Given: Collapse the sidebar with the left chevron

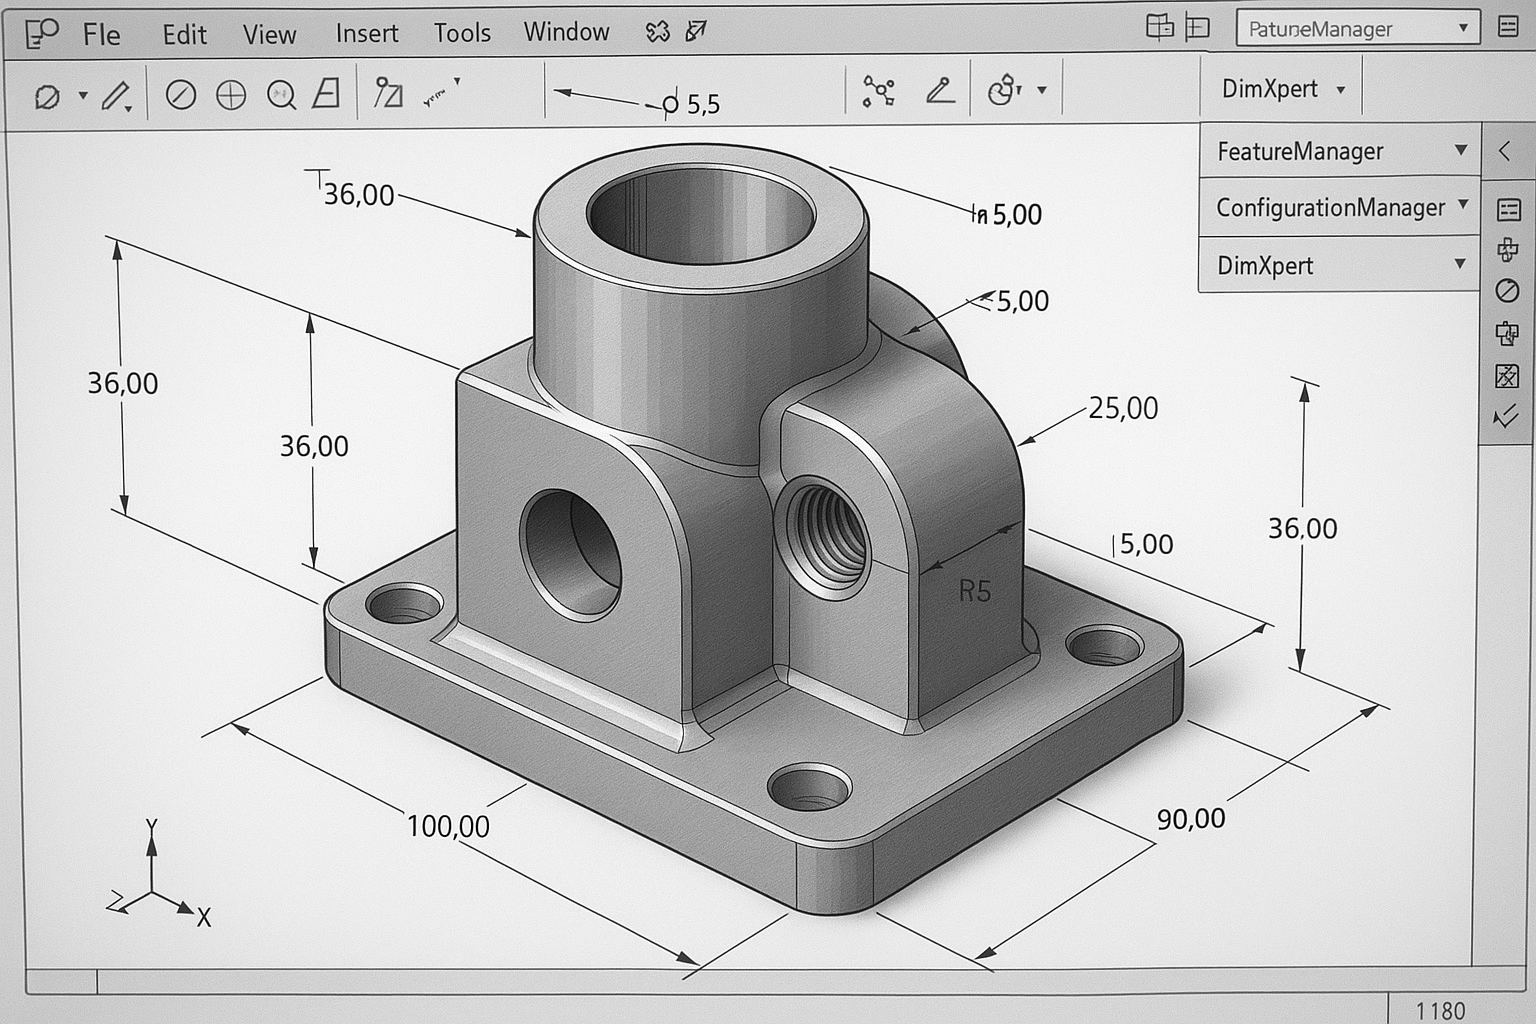Looking at the screenshot, I should (x=1503, y=151).
